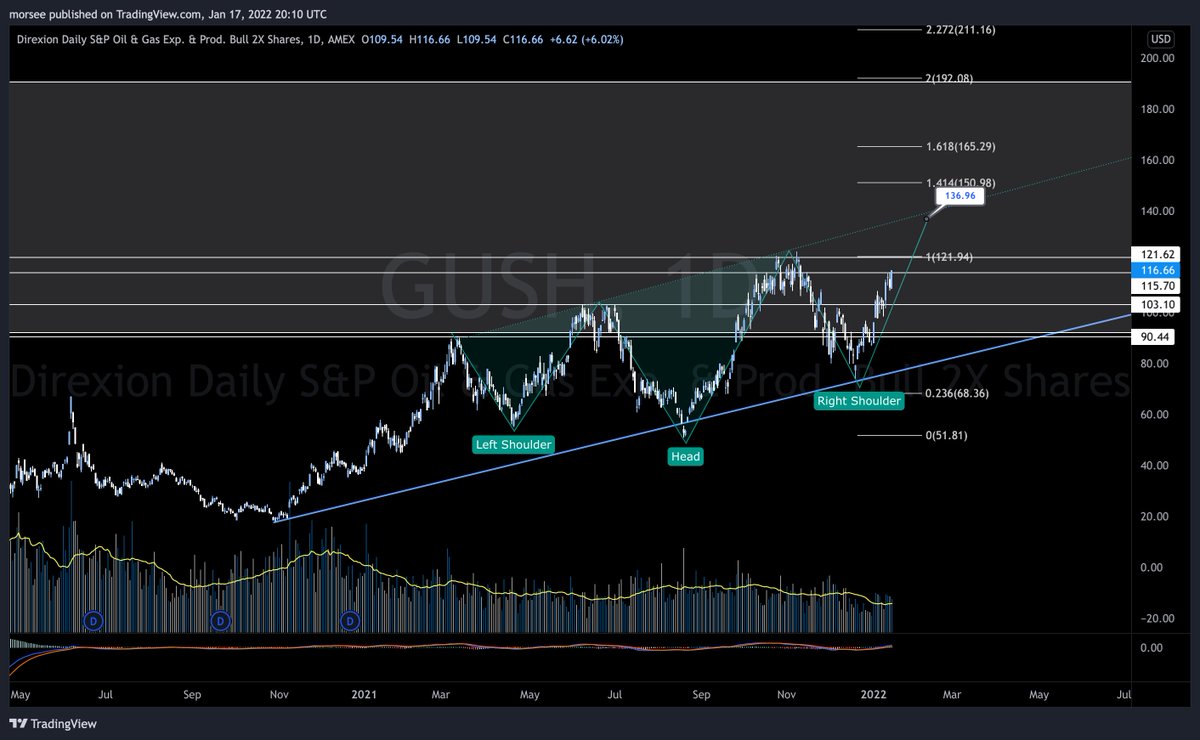The image size is (1200, 740).
Task: Toggle visibility of the 103.10 level label
Action: click(1159, 305)
